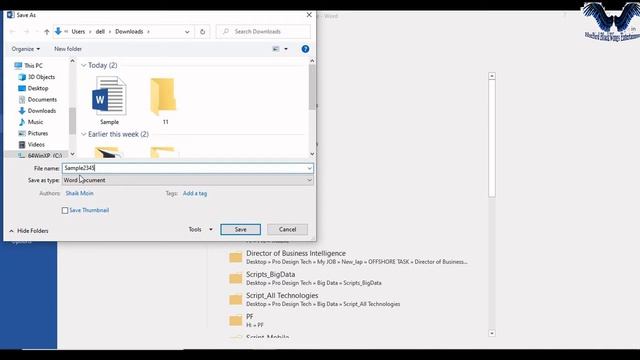Open Script_All Technologies folder in Word window
This screenshot has height=360, width=640.
click(314, 300)
